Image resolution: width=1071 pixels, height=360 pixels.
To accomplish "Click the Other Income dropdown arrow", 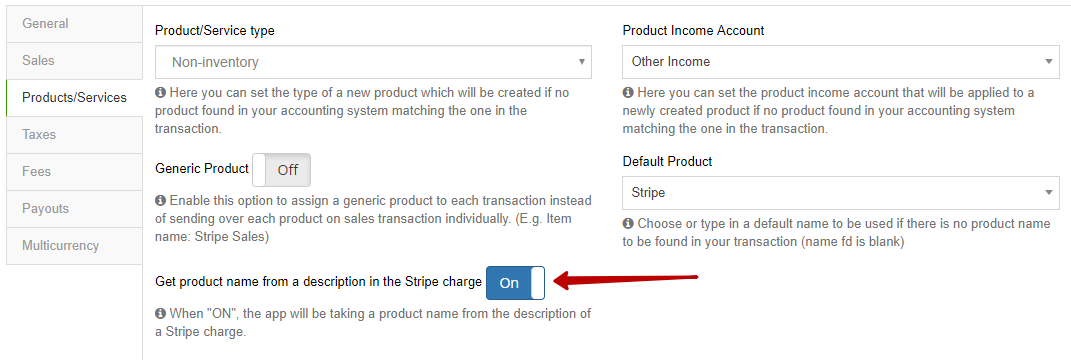I will click(x=1050, y=61).
